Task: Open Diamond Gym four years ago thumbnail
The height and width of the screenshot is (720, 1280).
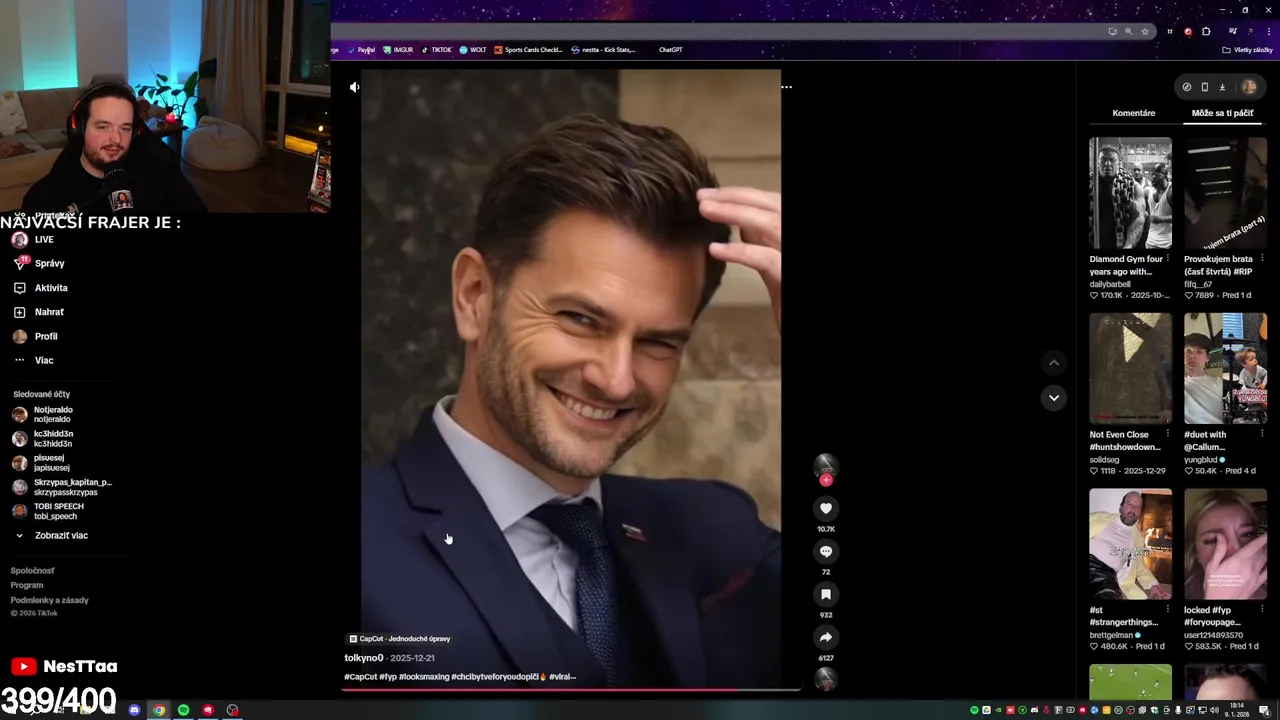Action: [x=1130, y=193]
